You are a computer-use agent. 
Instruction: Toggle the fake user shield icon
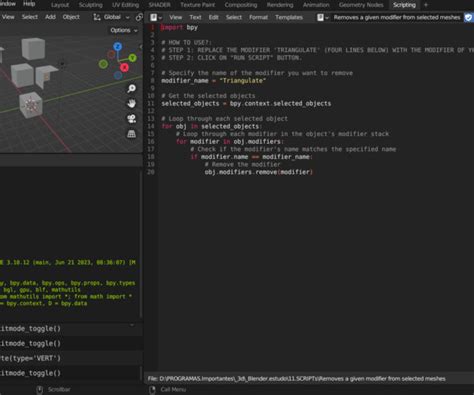tap(468, 17)
